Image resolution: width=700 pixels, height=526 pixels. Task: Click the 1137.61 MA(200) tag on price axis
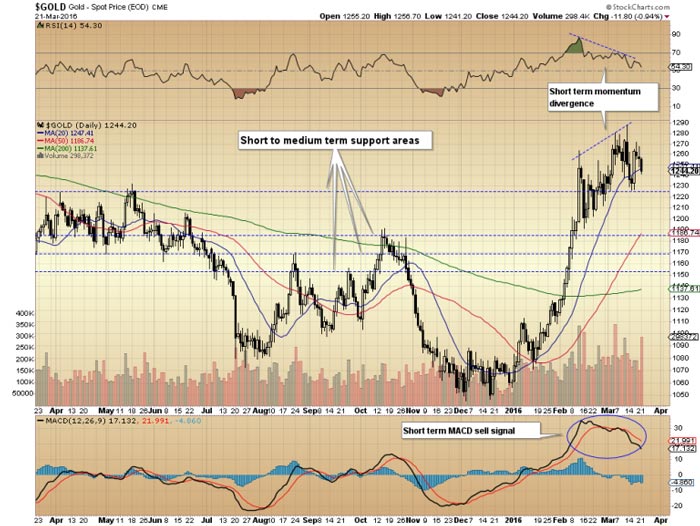tap(684, 289)
